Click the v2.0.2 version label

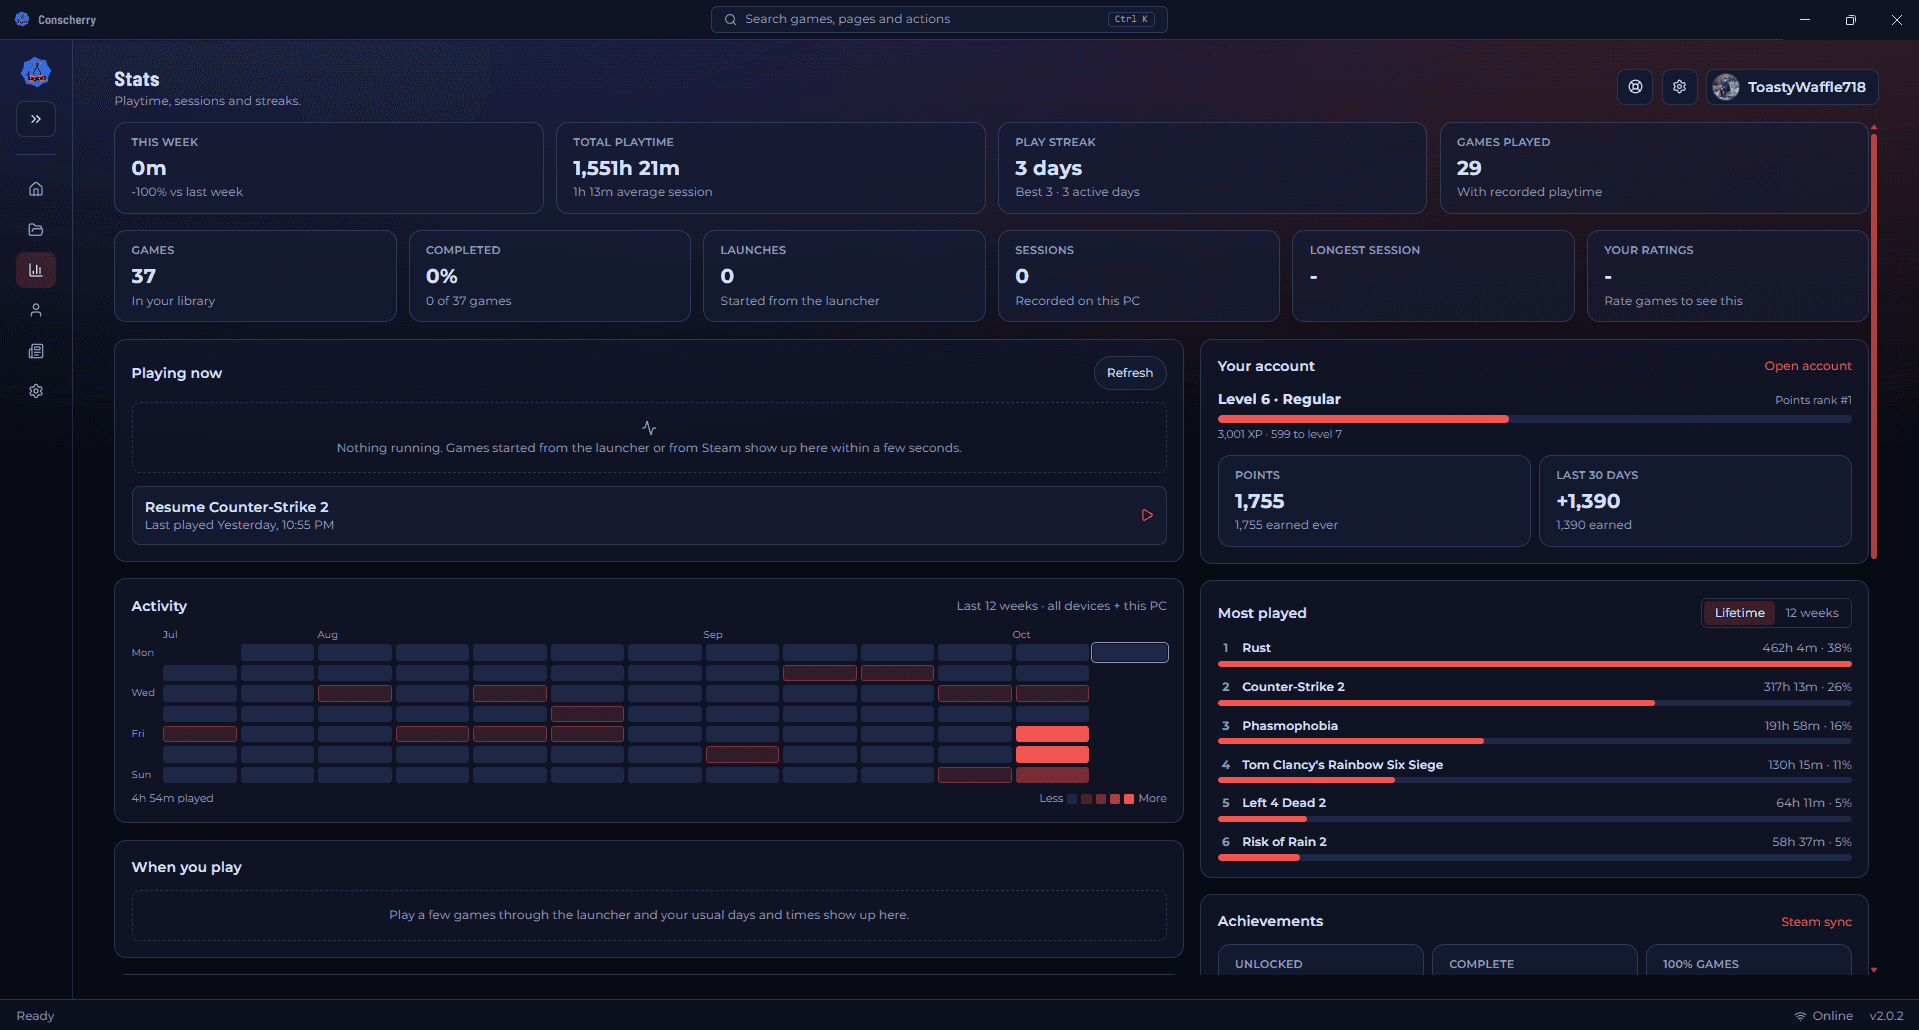coord(1886,1016)
